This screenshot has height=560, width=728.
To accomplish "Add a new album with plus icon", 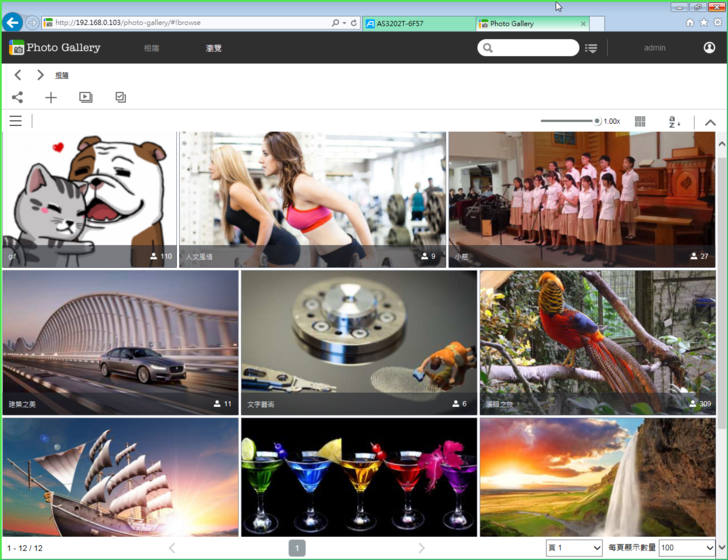I will coord(51,97).
